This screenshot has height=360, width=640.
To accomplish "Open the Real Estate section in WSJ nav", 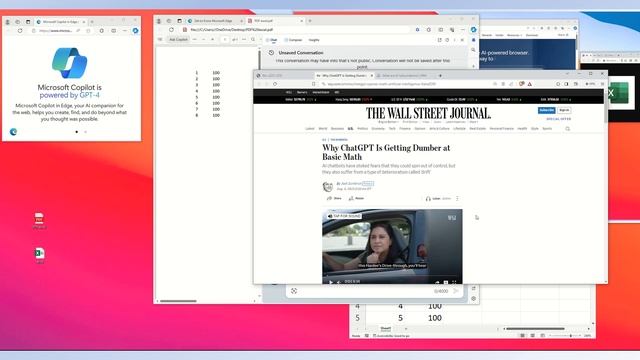I will [478, 129].
